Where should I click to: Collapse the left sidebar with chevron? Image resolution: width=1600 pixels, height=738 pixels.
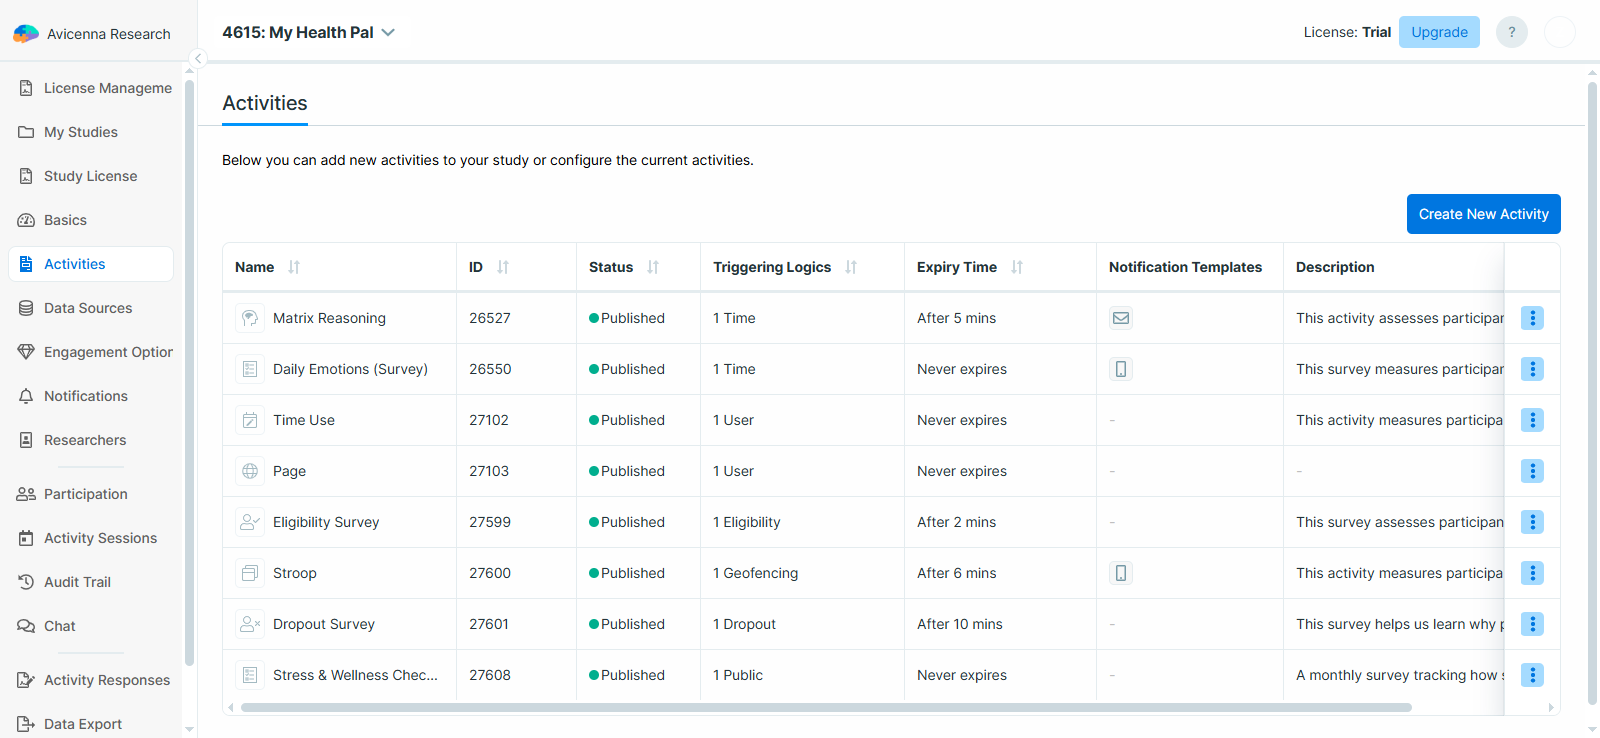pos(198,58)
